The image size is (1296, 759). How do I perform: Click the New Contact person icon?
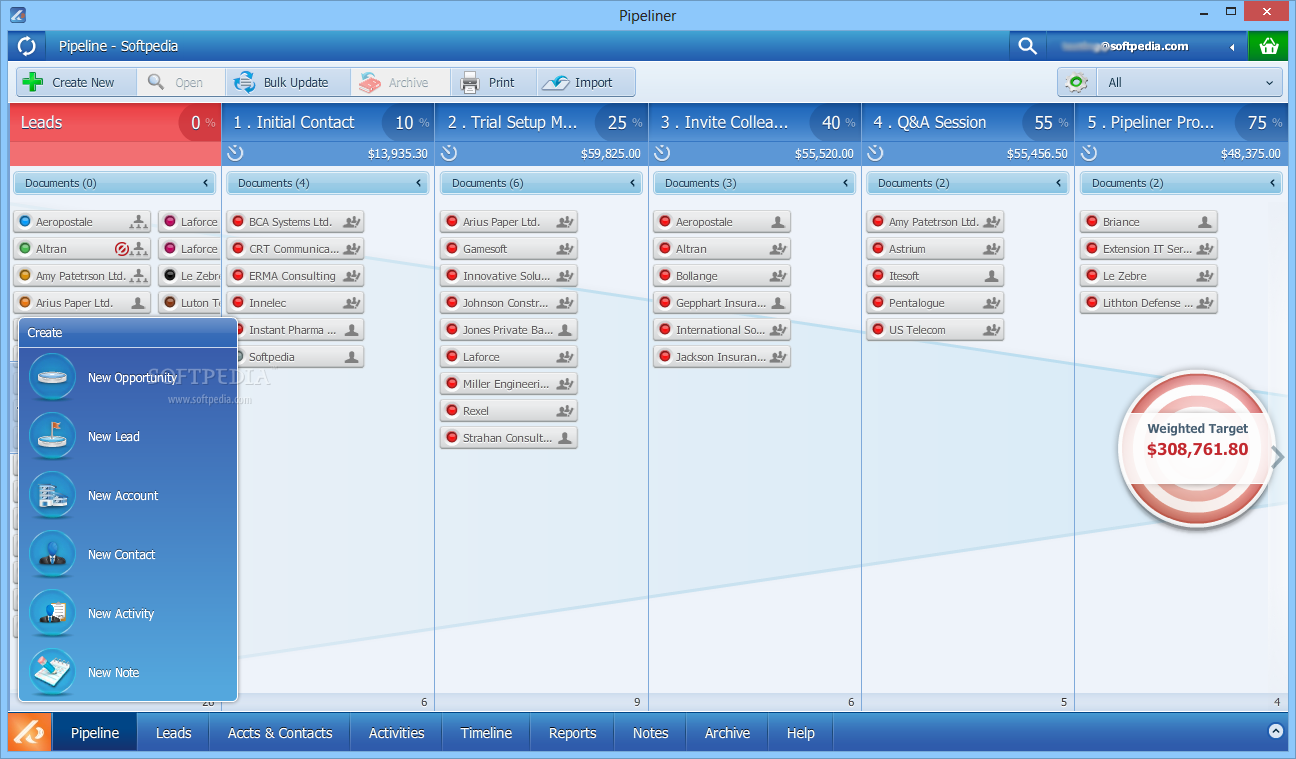click(53, 555)
